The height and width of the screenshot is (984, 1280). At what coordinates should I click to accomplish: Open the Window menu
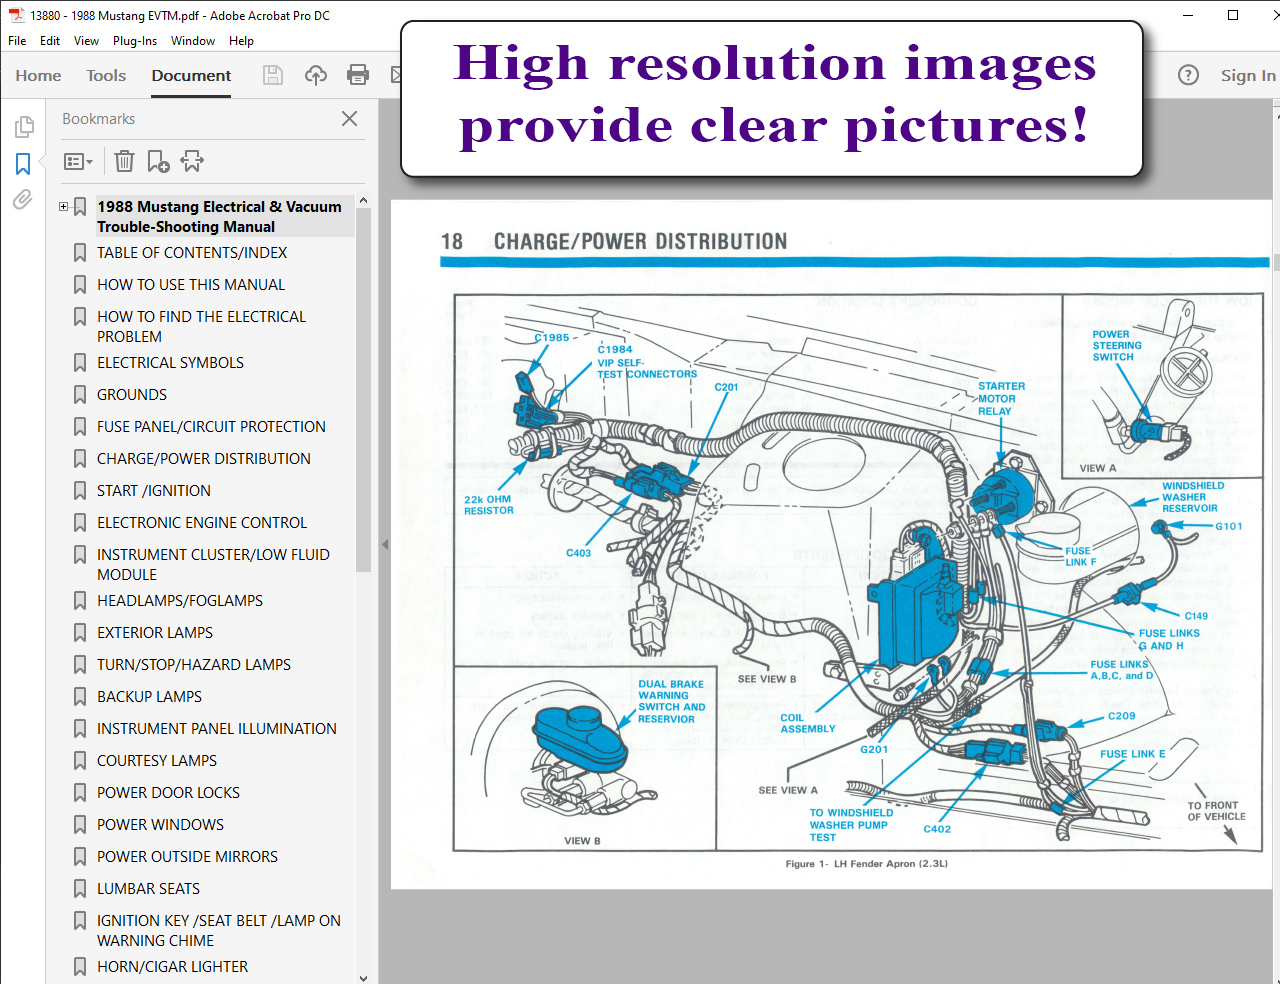[193, 41]
